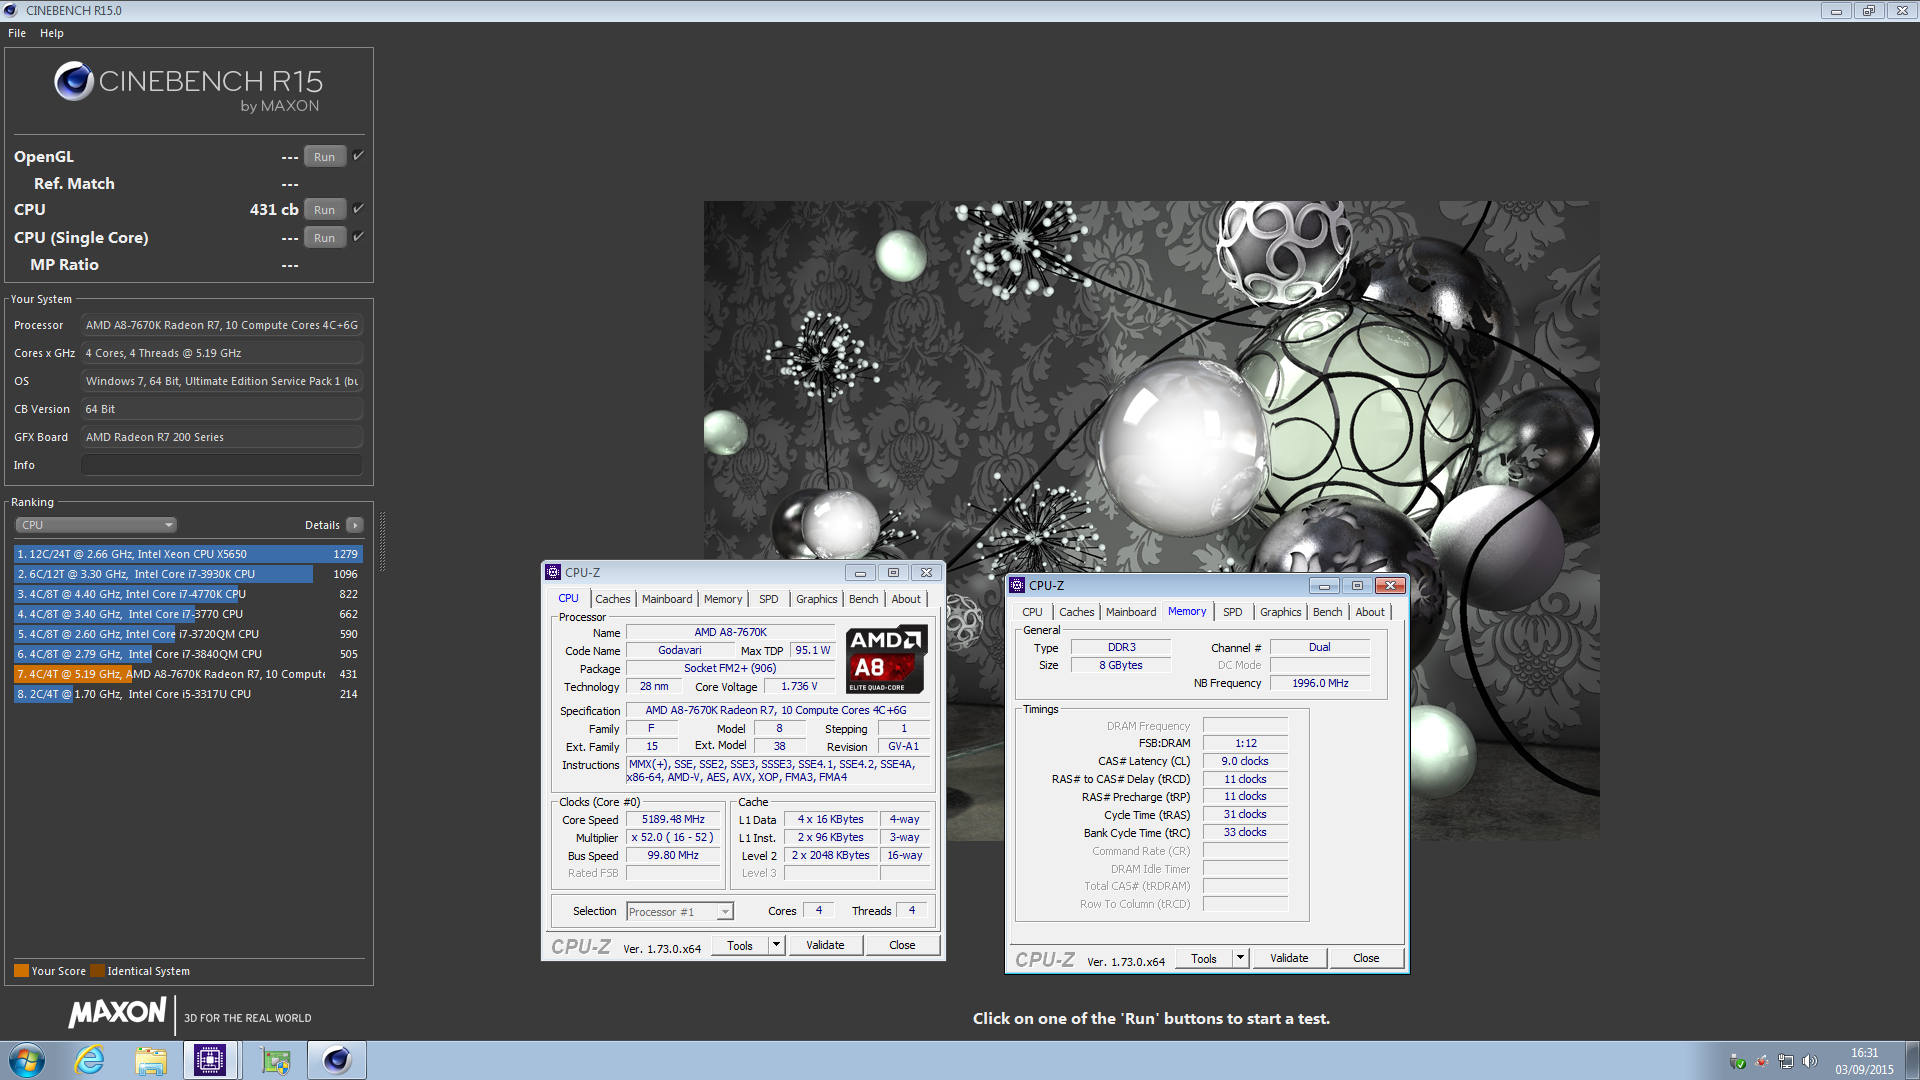1920x1080 pixels.
Task: Select ranking entry Intel Core i7-3930K
Action: pyautogui.click(x=188, y=574)
